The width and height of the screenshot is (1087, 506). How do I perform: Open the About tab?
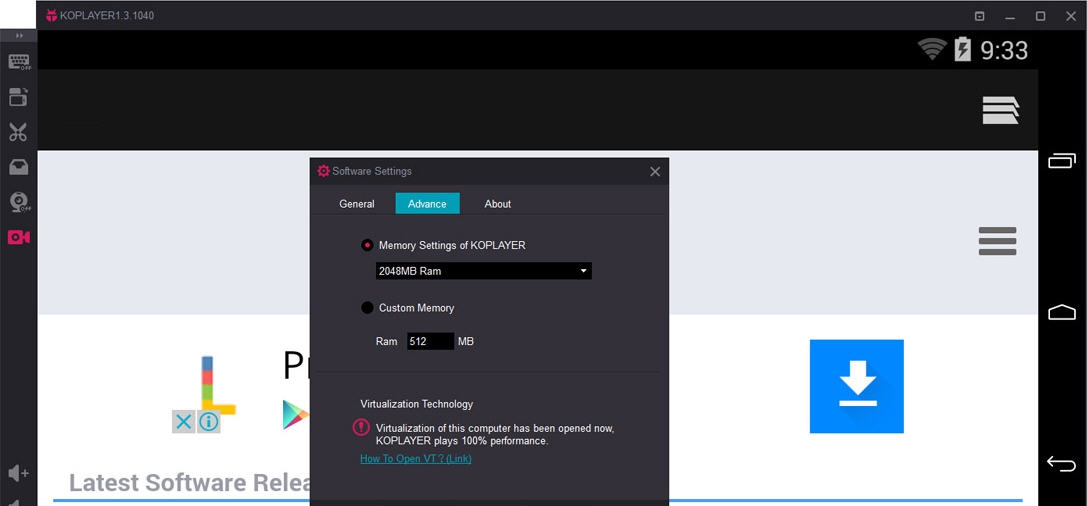pos(498,204)
